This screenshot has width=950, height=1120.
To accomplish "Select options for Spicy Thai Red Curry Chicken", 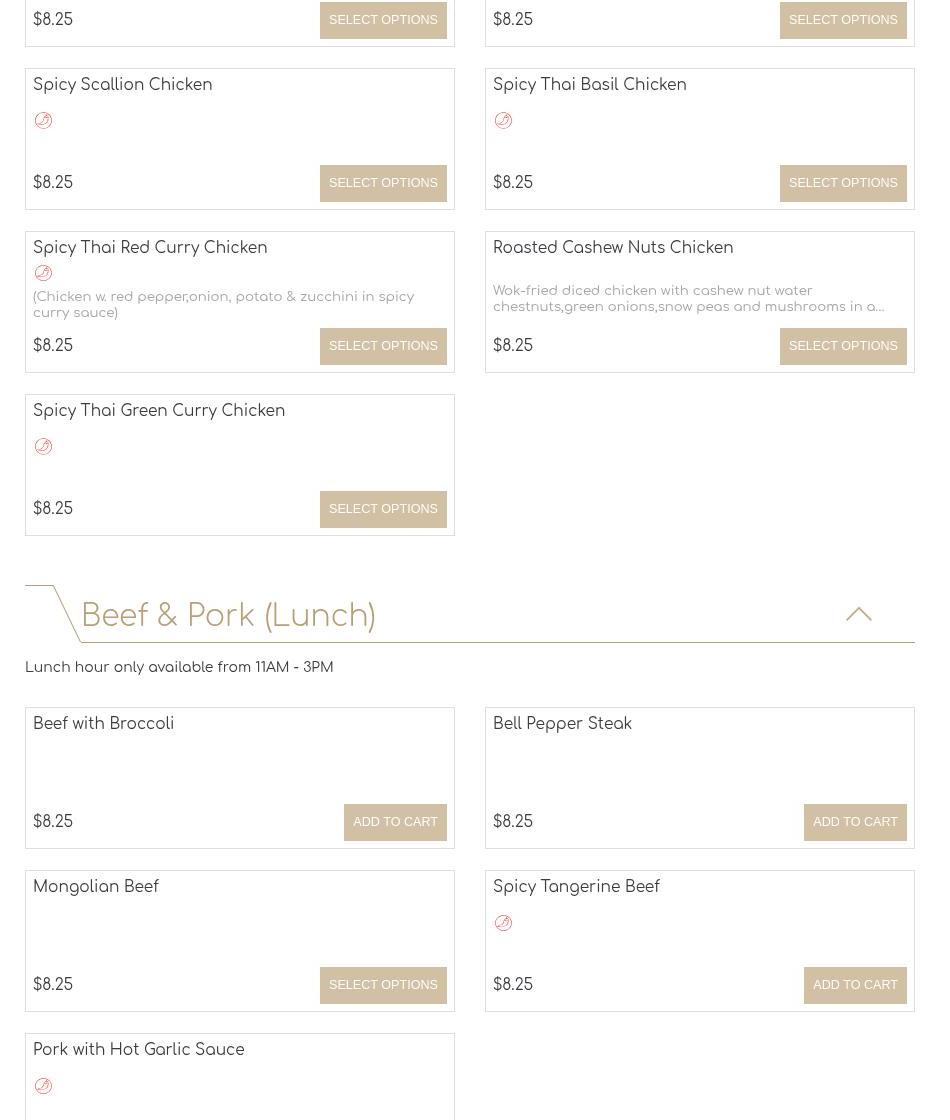I will point(383,346).
